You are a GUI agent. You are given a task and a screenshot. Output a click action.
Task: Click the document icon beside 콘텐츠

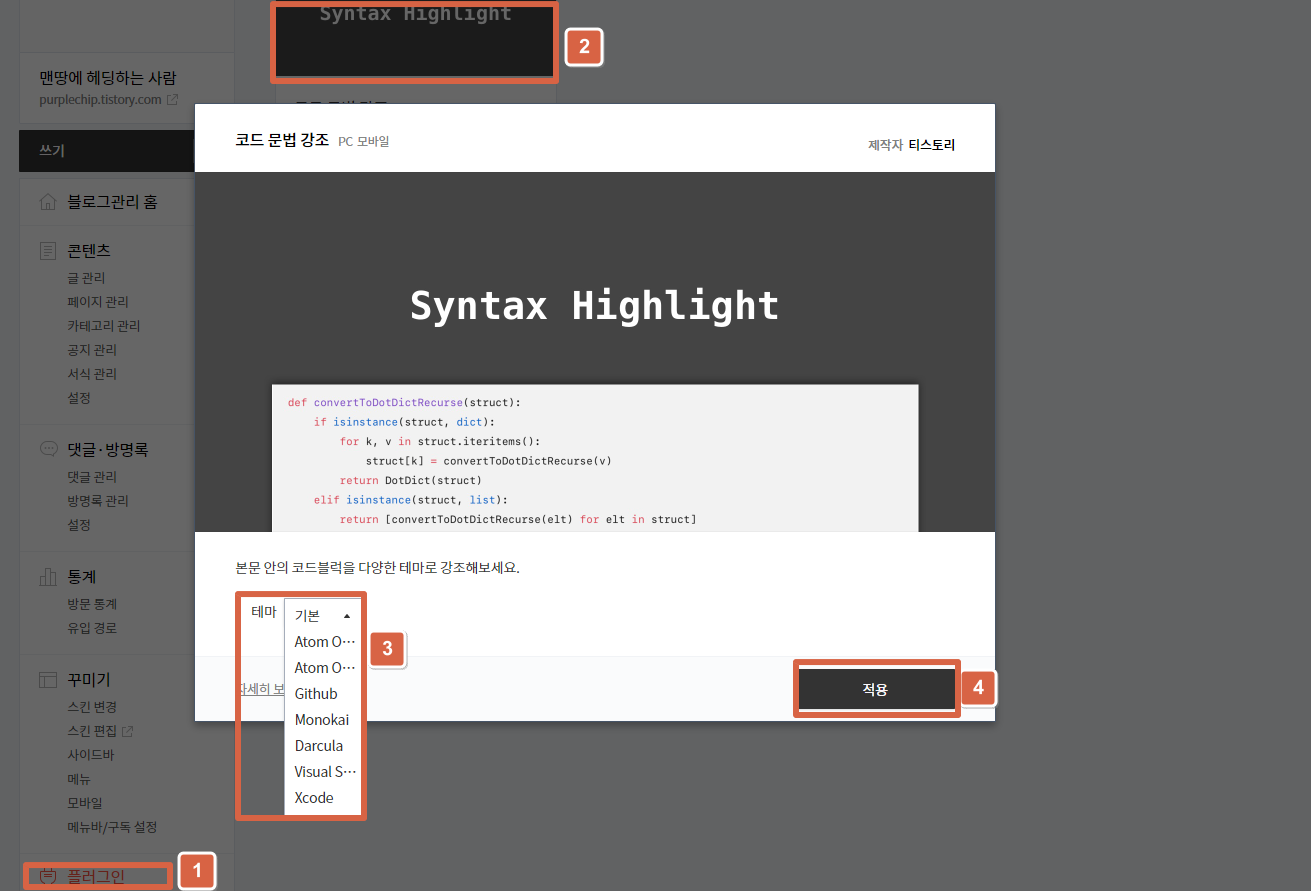click(48, 250)
